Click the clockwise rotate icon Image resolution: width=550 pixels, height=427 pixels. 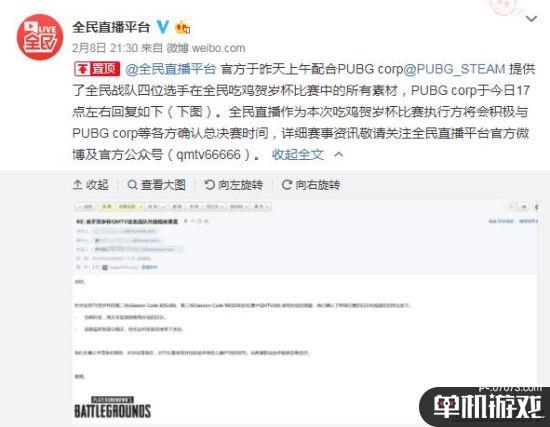point(287,185)
